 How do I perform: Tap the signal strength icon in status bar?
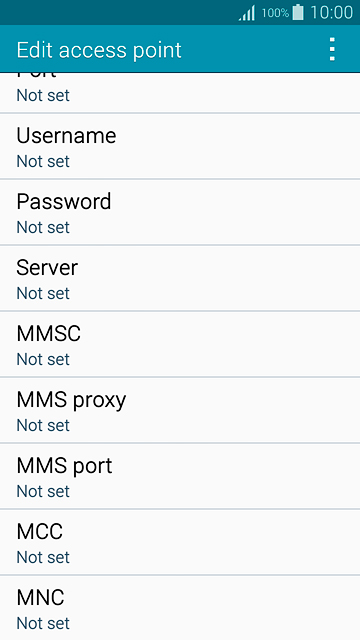point(247,13)
